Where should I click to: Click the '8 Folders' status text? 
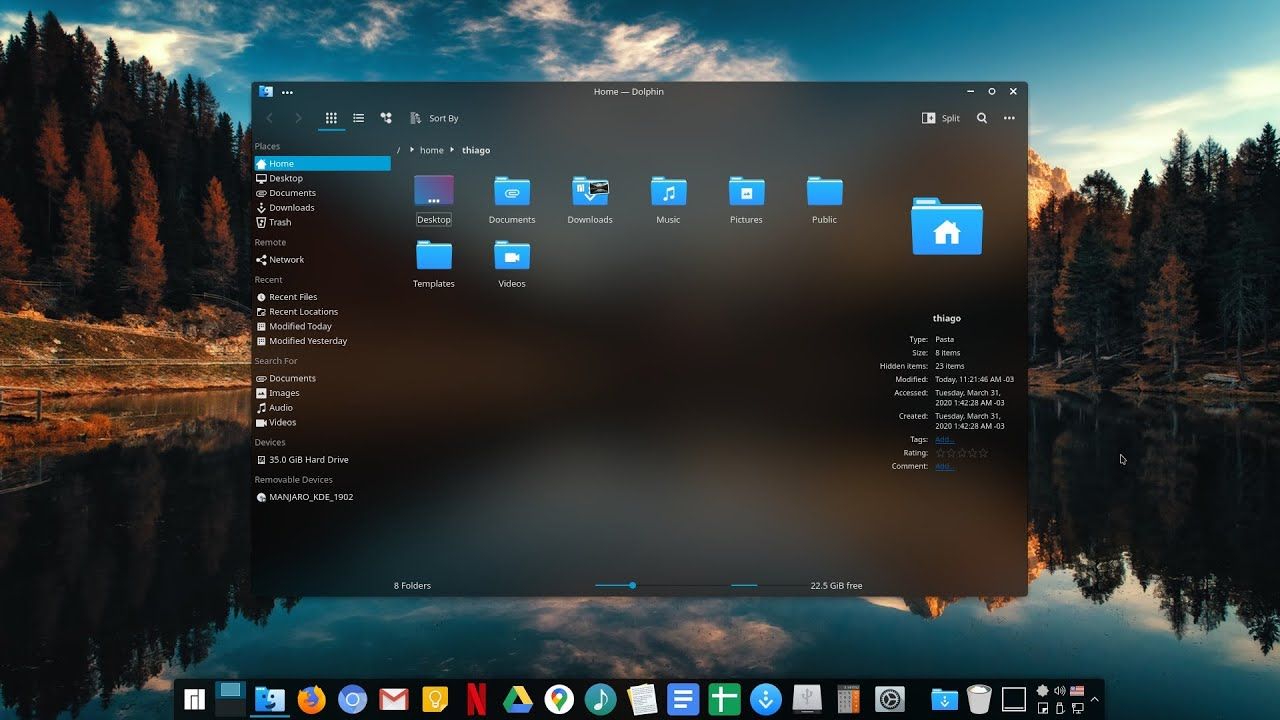(x=412, y=586)
